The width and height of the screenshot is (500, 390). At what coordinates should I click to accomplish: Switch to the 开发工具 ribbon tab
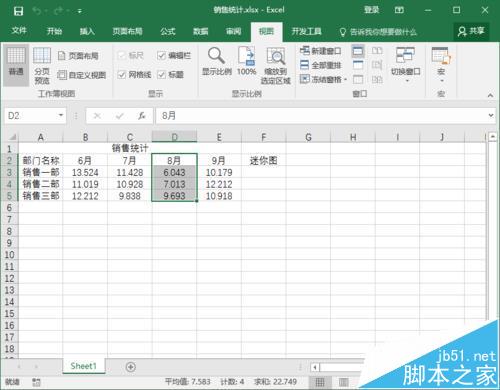(x=306, y=31)
